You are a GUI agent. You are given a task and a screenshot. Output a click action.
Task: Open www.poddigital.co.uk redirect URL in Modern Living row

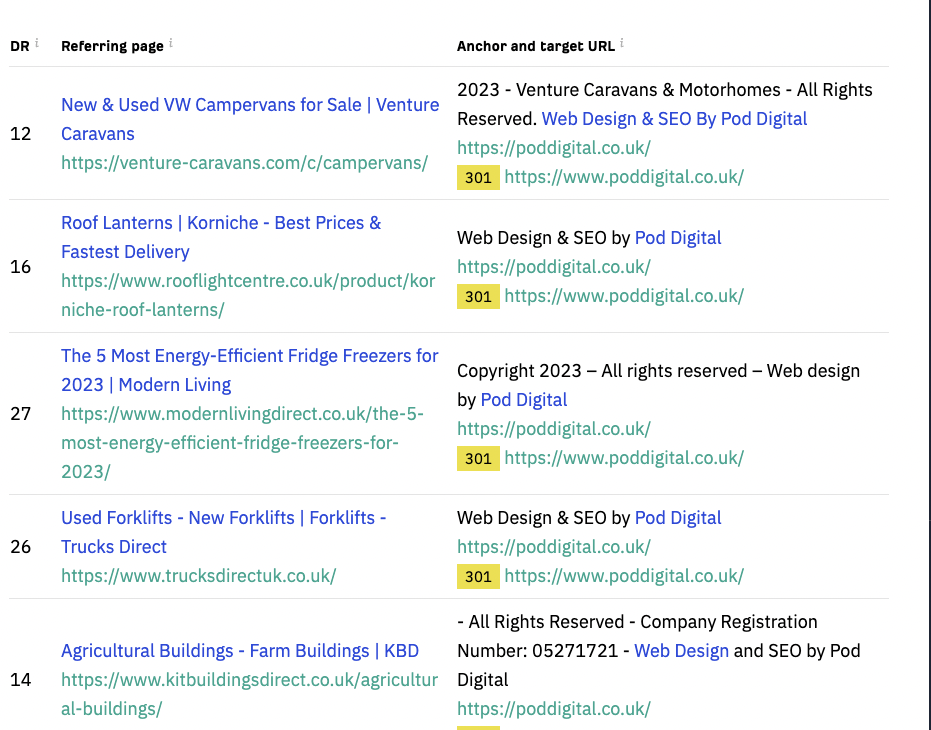pos(624,458)
